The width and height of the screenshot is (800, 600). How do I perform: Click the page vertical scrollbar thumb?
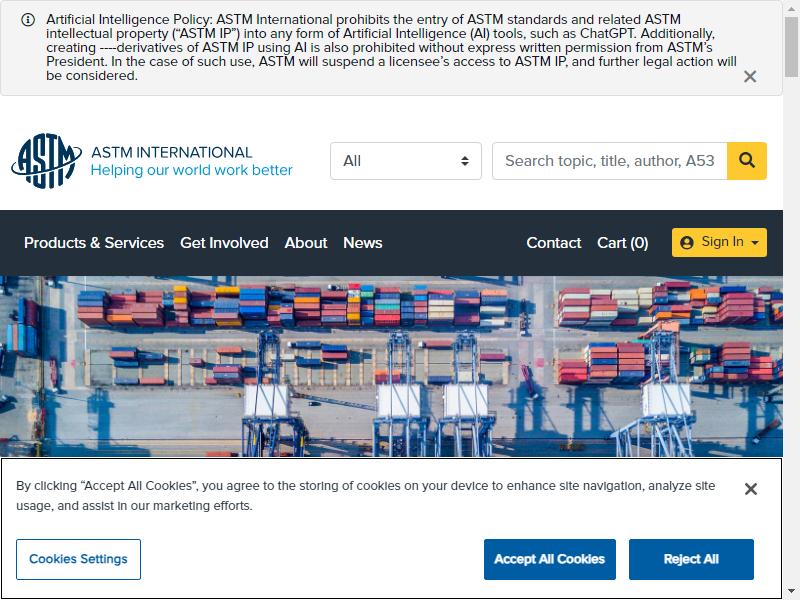coord(791,47)
